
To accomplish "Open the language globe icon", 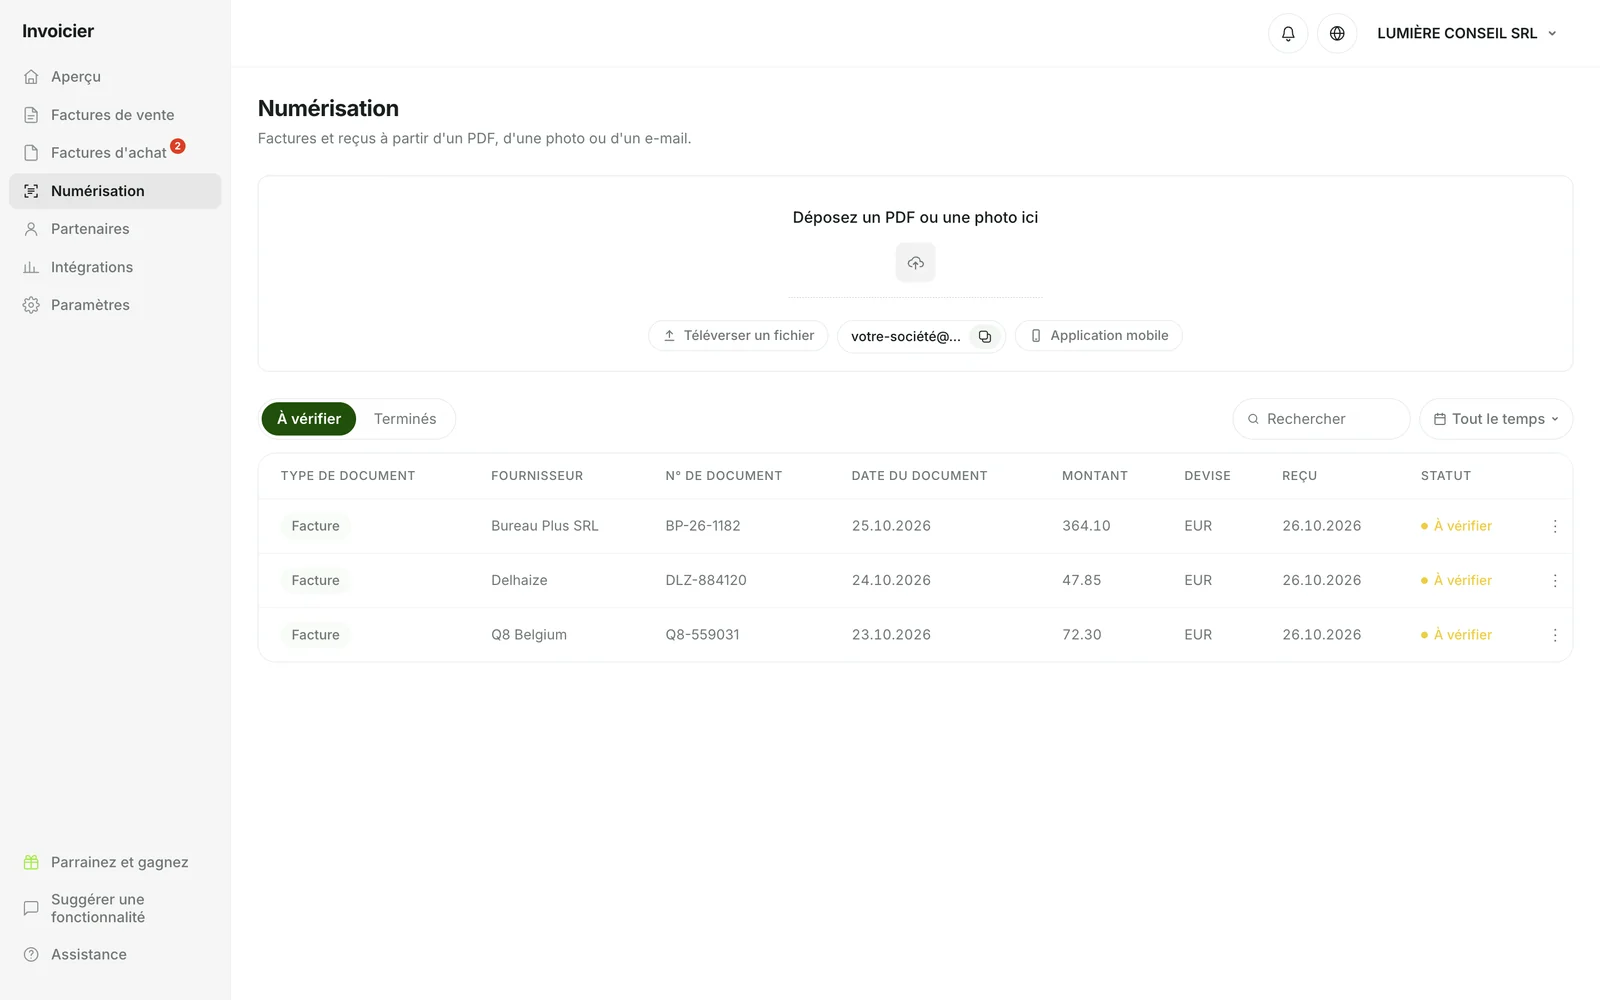I will point(1337,33).
